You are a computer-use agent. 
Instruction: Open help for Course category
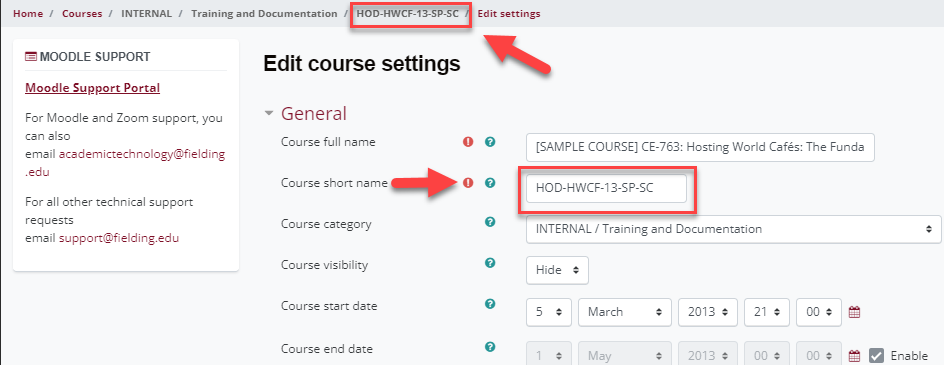(x=490, y=222)
